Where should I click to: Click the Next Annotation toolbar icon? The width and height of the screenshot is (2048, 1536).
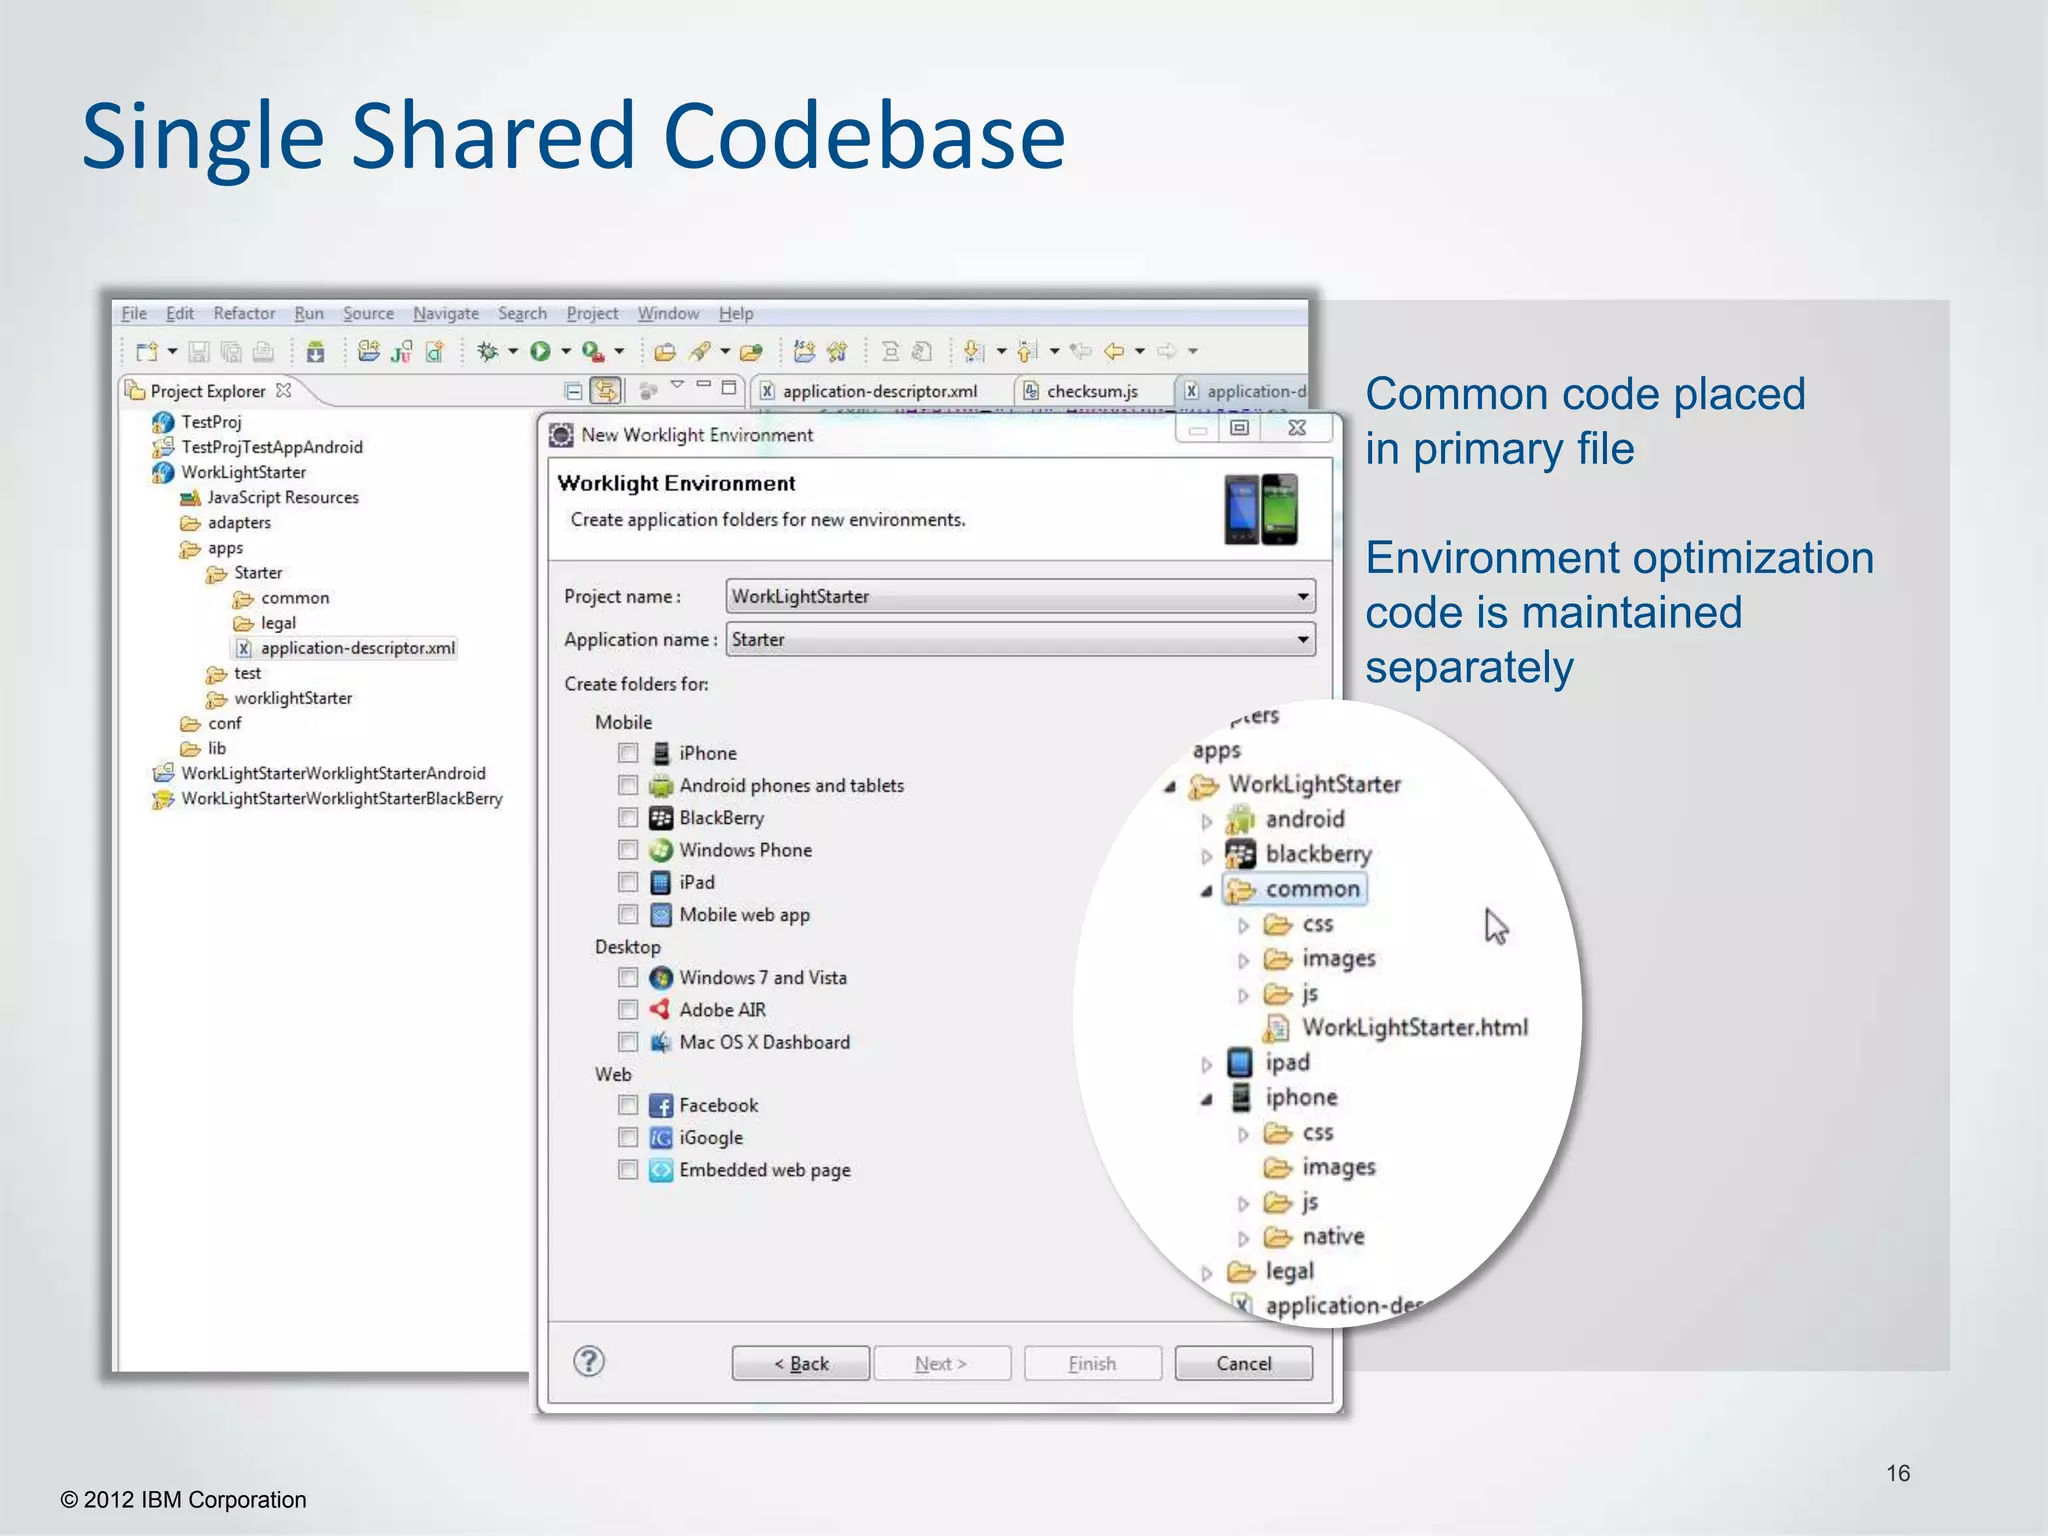click(x=973, y=352)
